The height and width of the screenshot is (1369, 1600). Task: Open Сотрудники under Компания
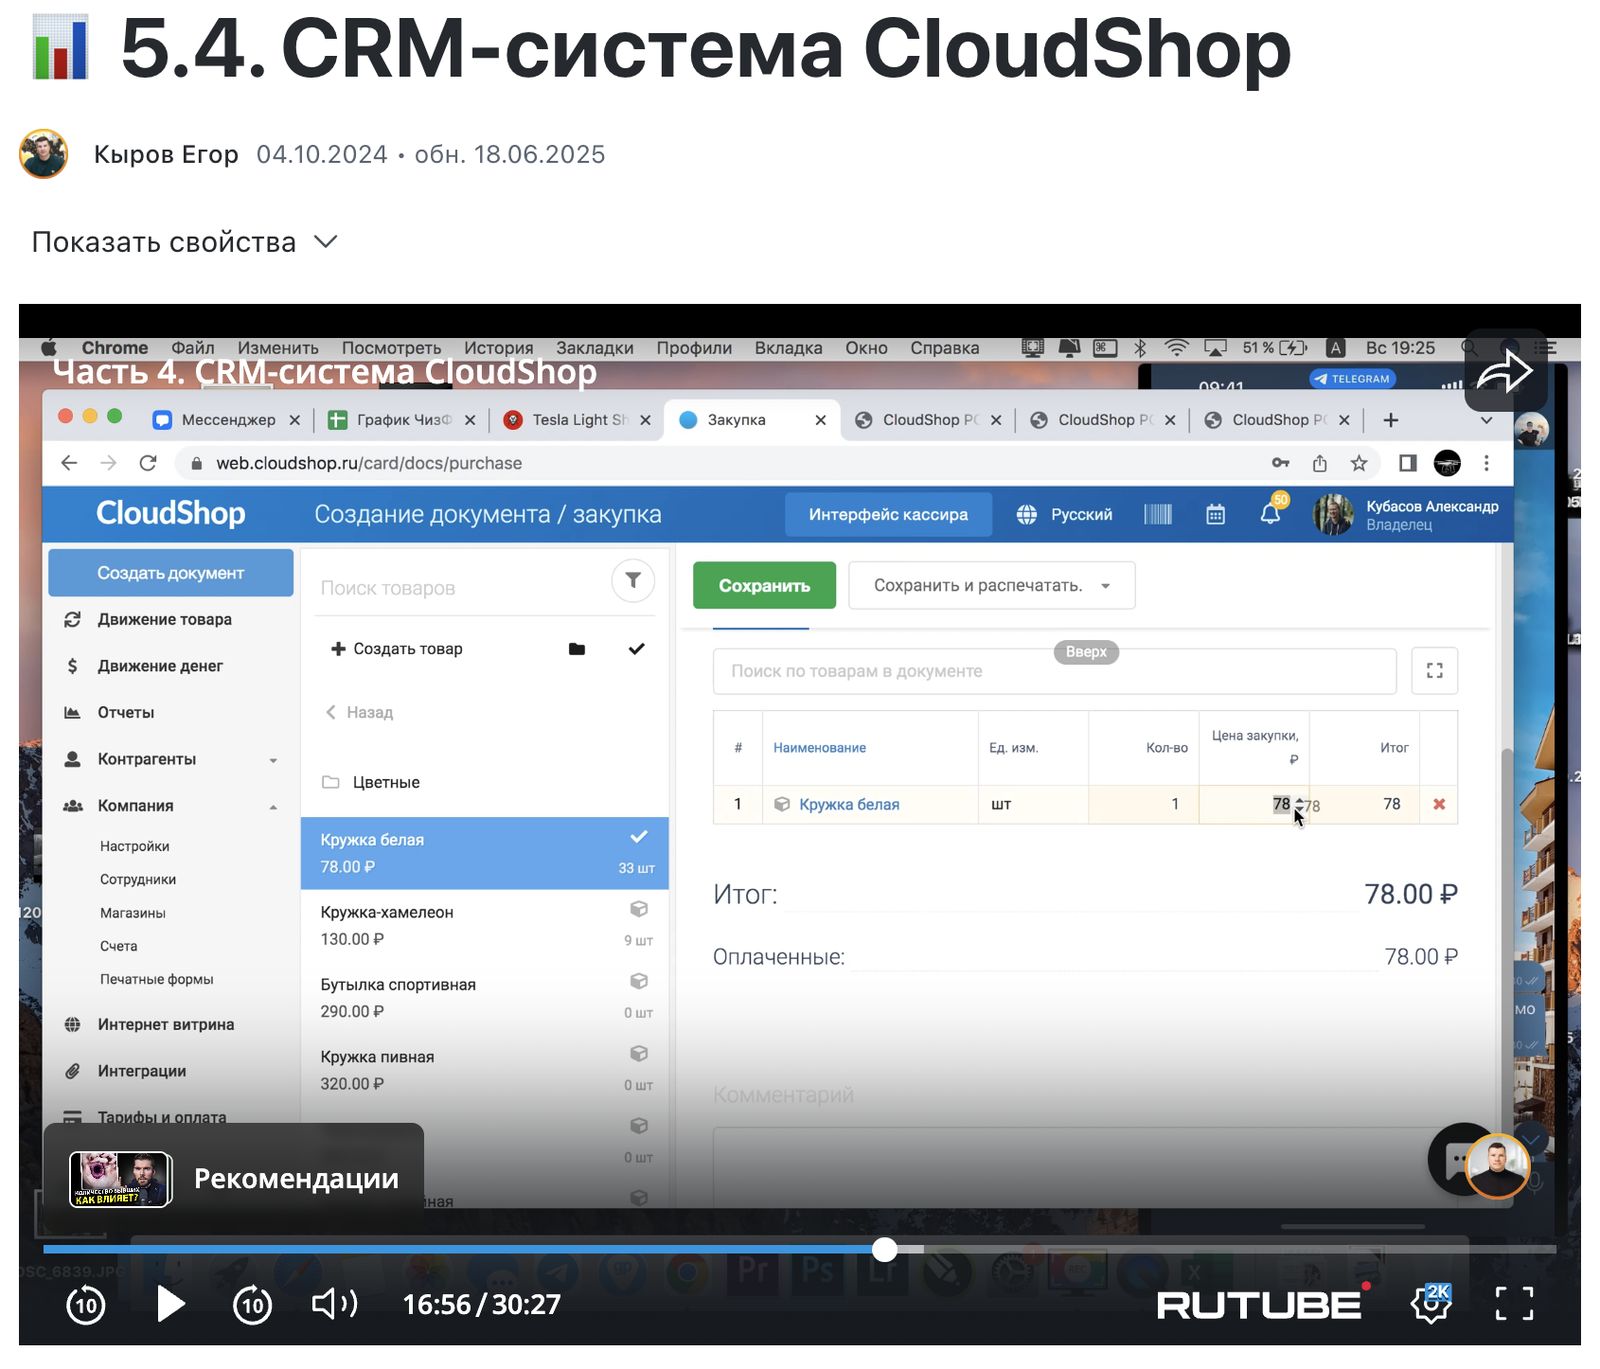point(138,880)
